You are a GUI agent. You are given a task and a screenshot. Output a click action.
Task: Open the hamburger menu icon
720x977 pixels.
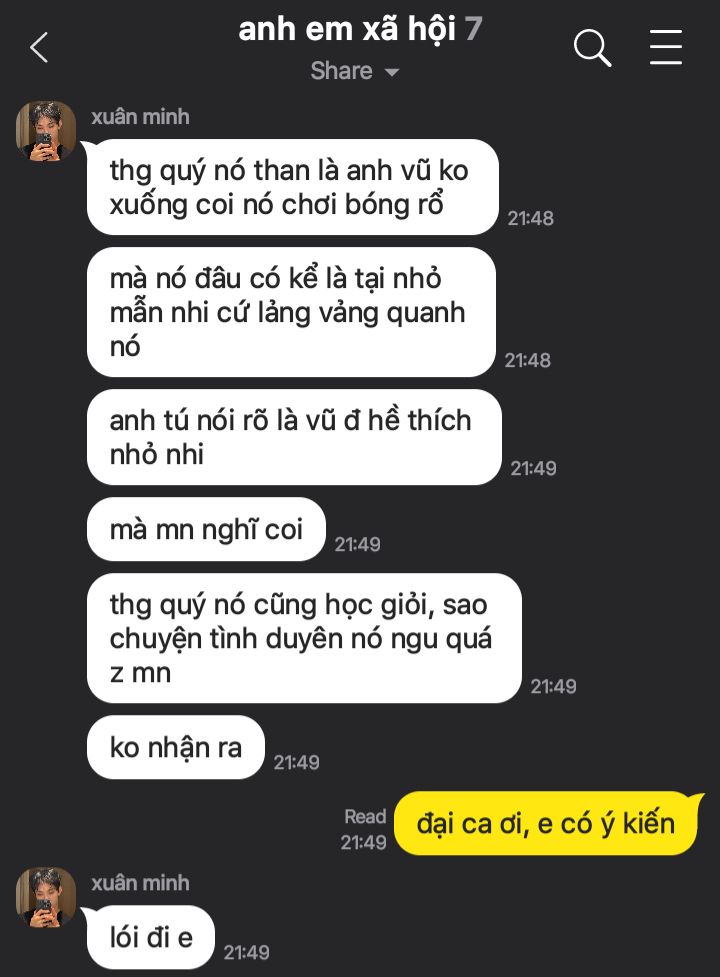pos(666,47)
